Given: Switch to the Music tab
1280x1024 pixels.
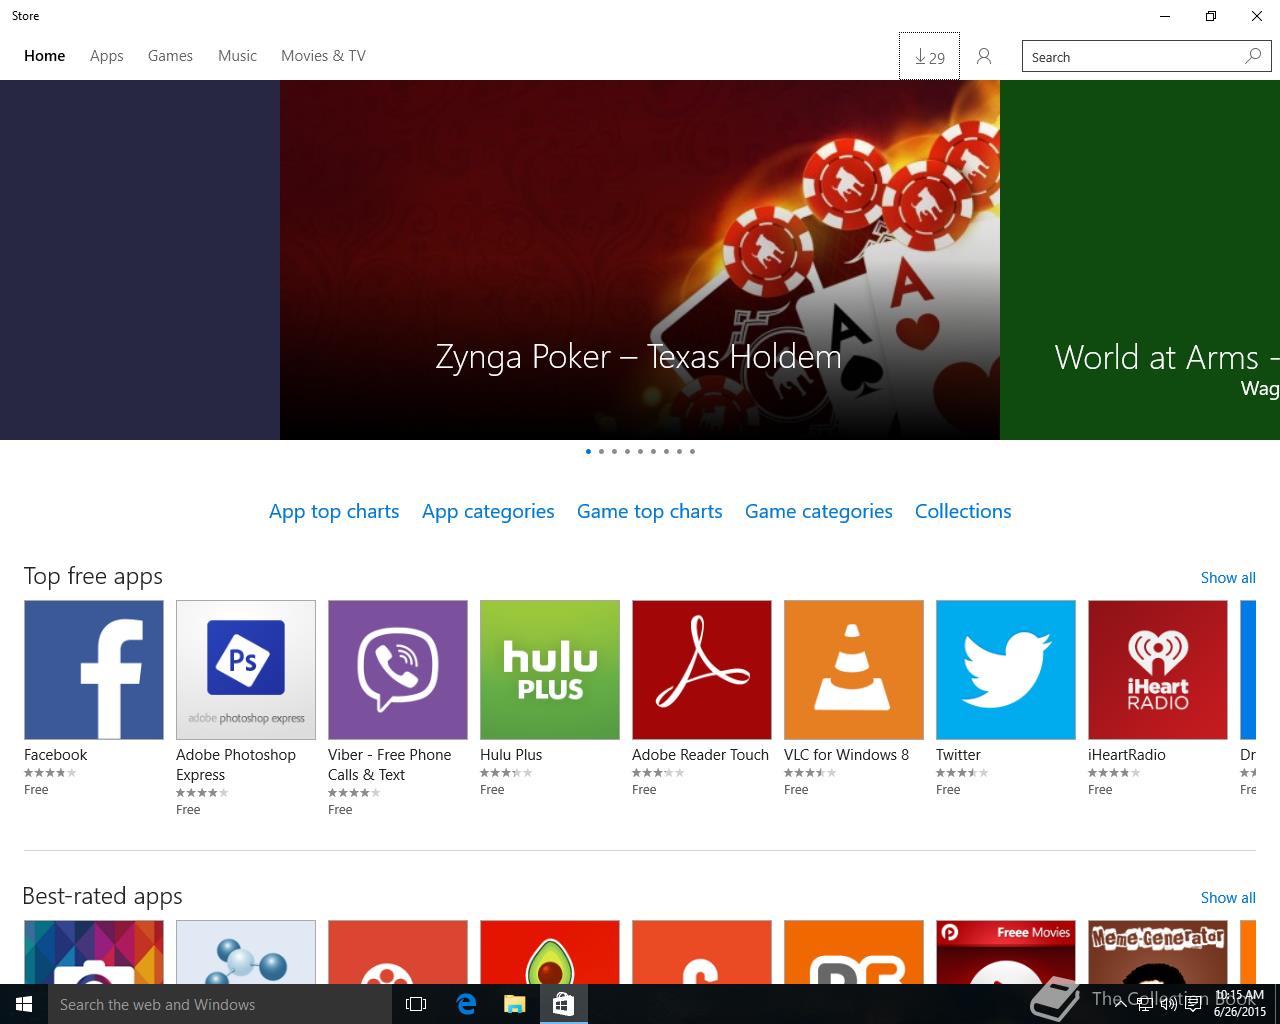Looking at the screenshot, I should (237, 56).
